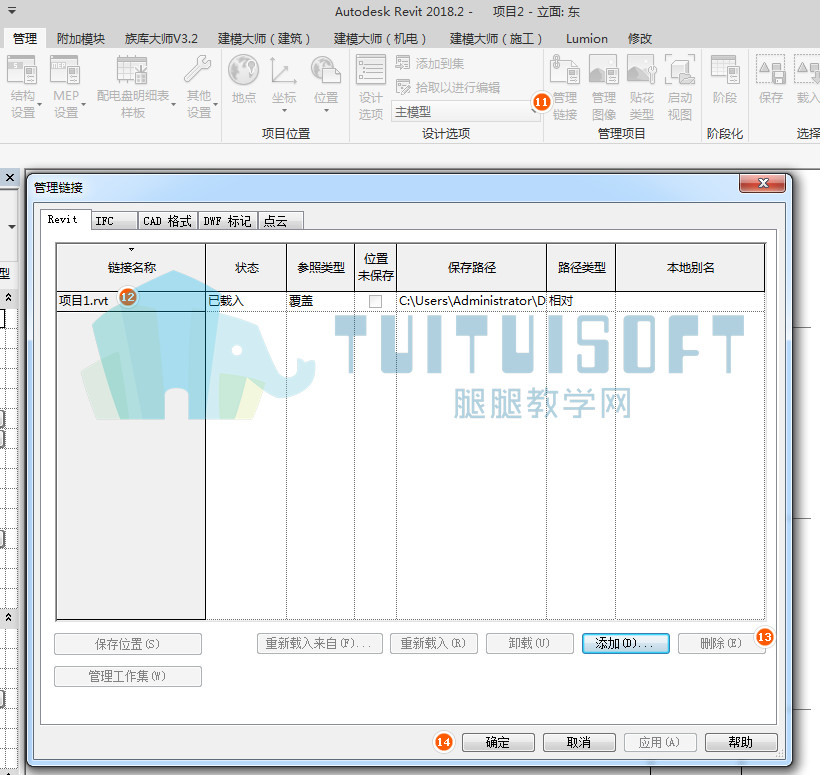The height and width of the screenshot is (775, 820).
Task: Click 添加到集 add to set
Action: (x=430, y=63)
